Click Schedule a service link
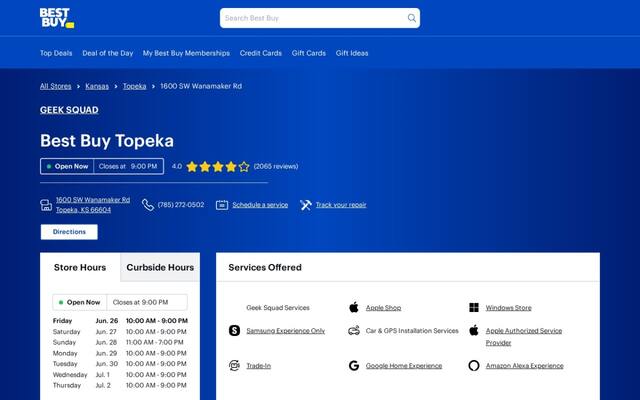This screenshot has width=640, height=400. click(260, 205)
